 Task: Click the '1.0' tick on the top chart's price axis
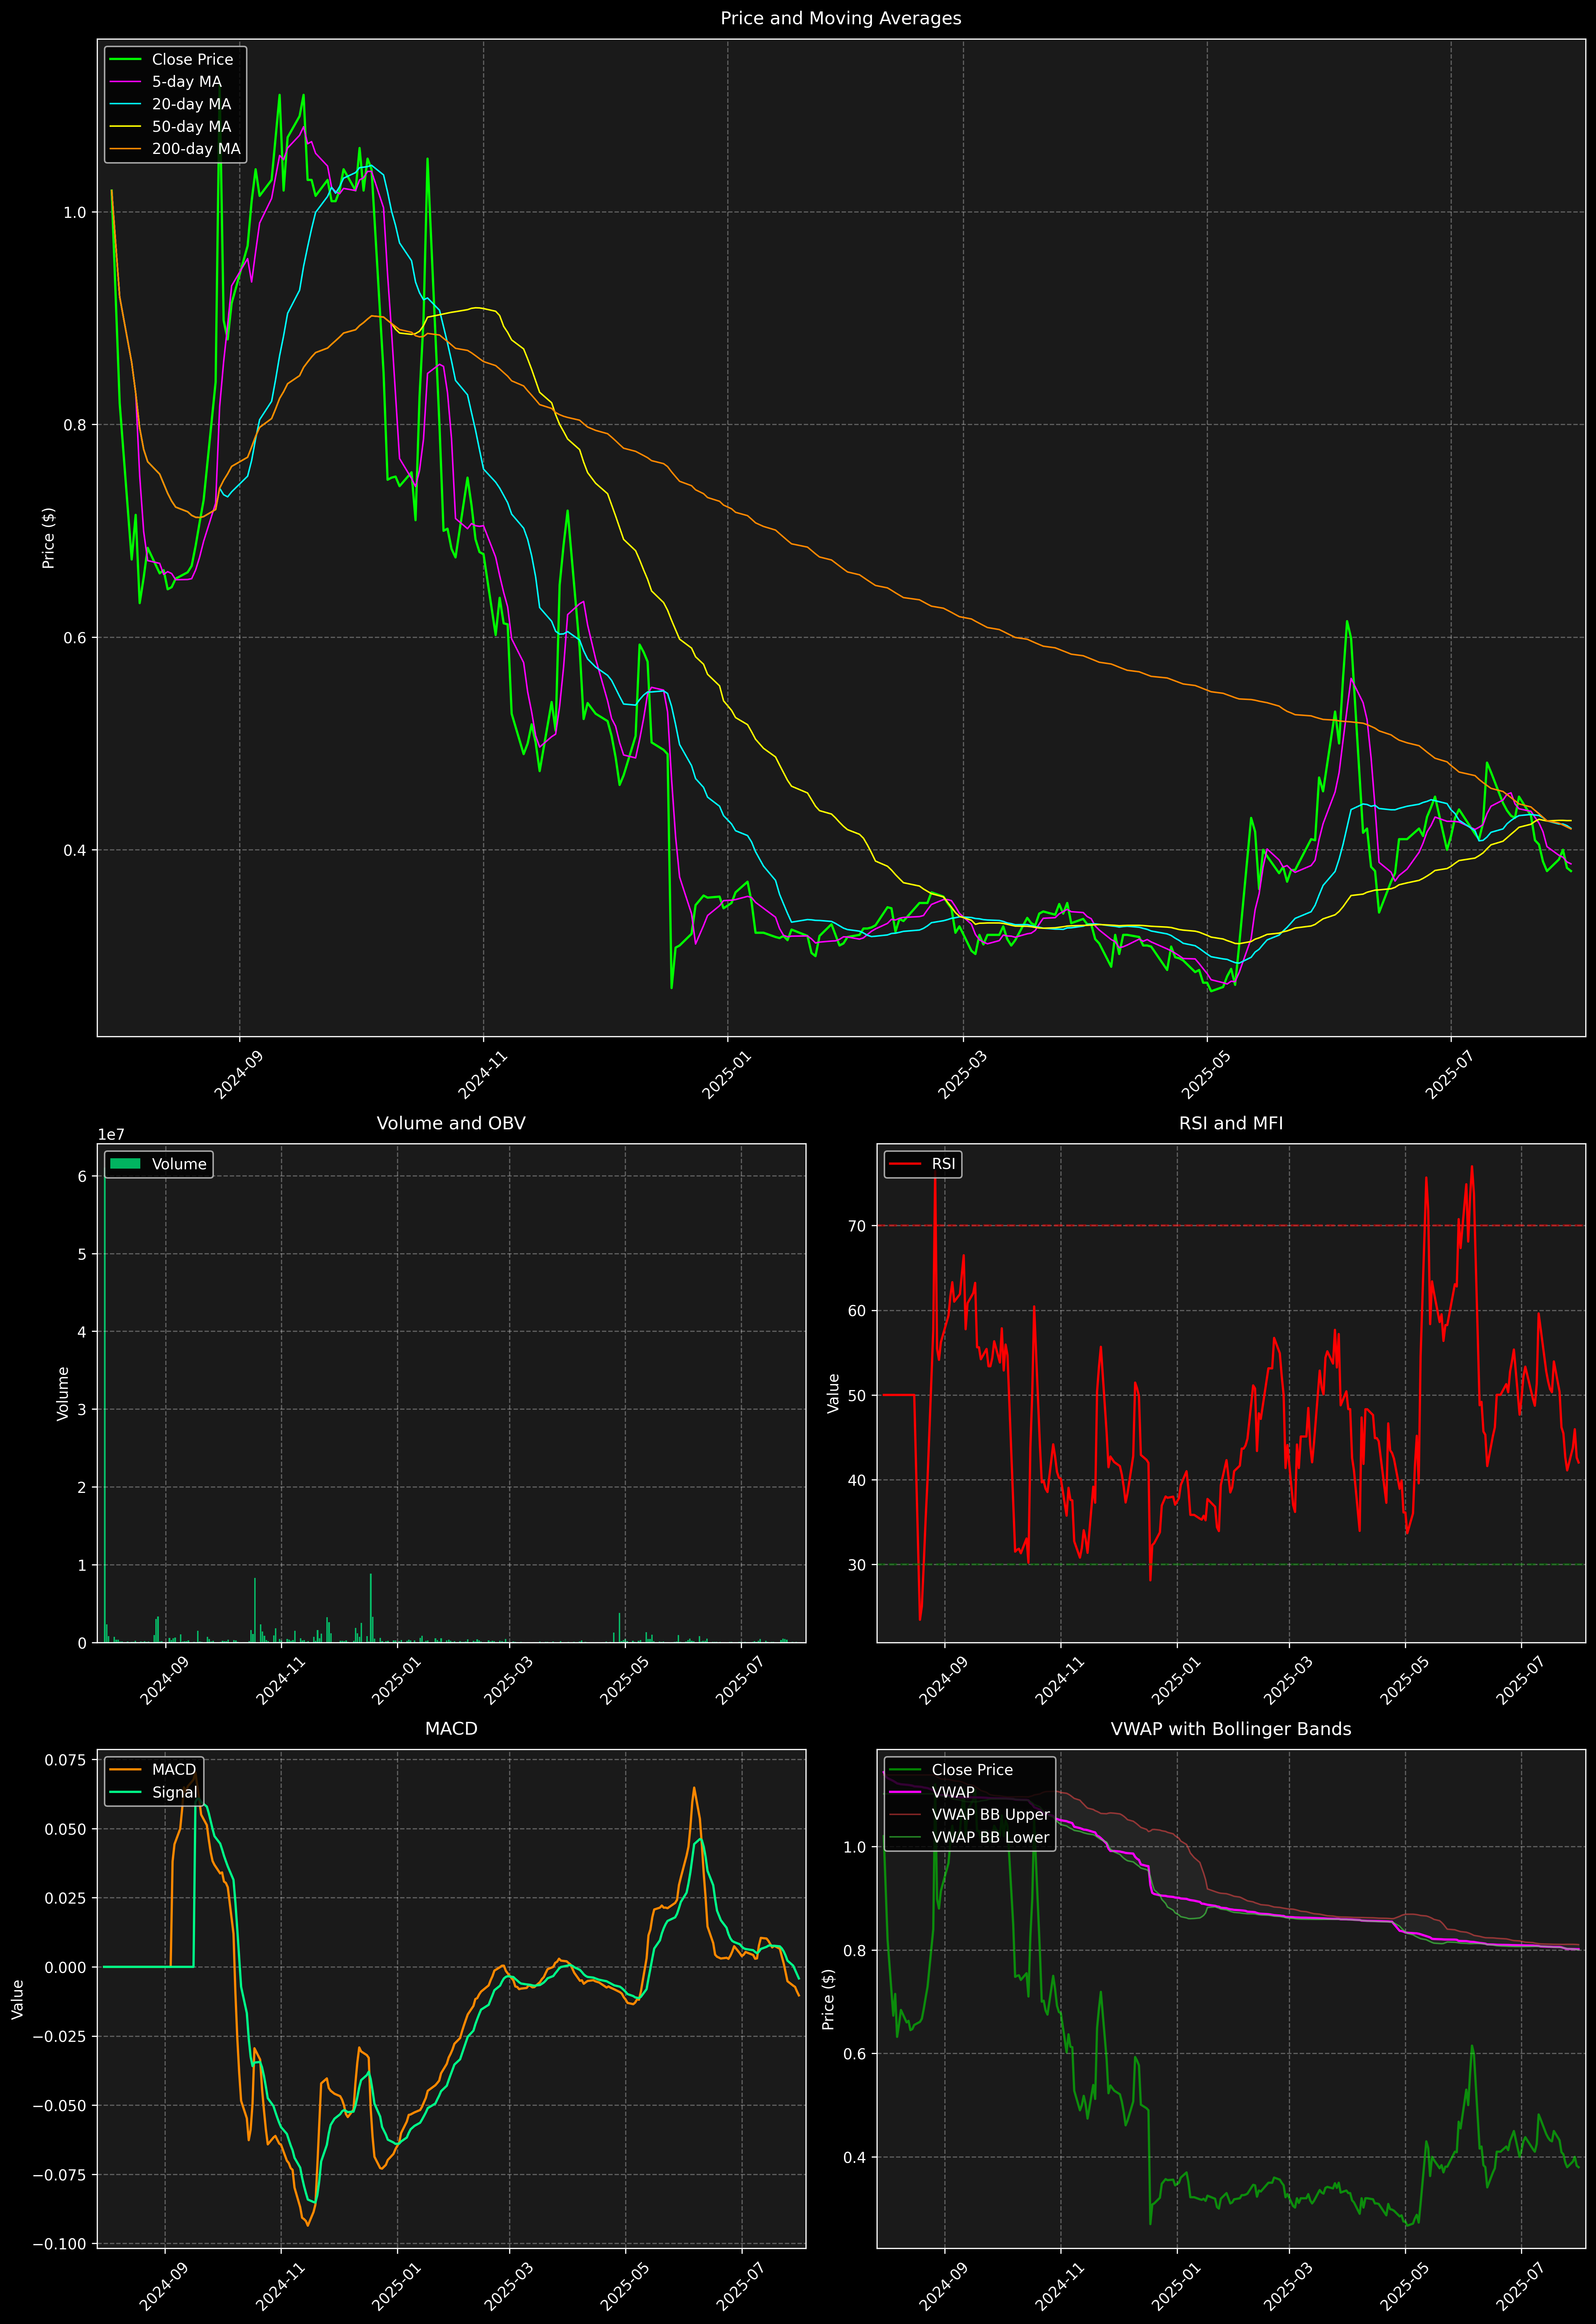pyautogui.click(x=75, y=212)
